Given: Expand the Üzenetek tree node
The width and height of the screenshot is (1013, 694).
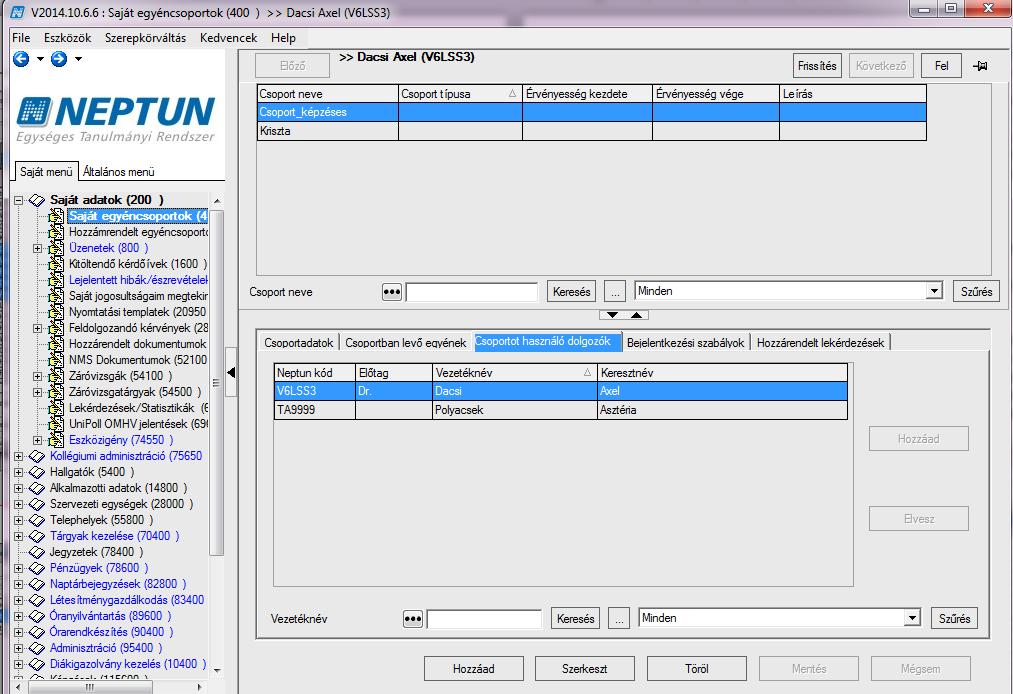Looking at the screenshot, I should click(x=37, y=248).
